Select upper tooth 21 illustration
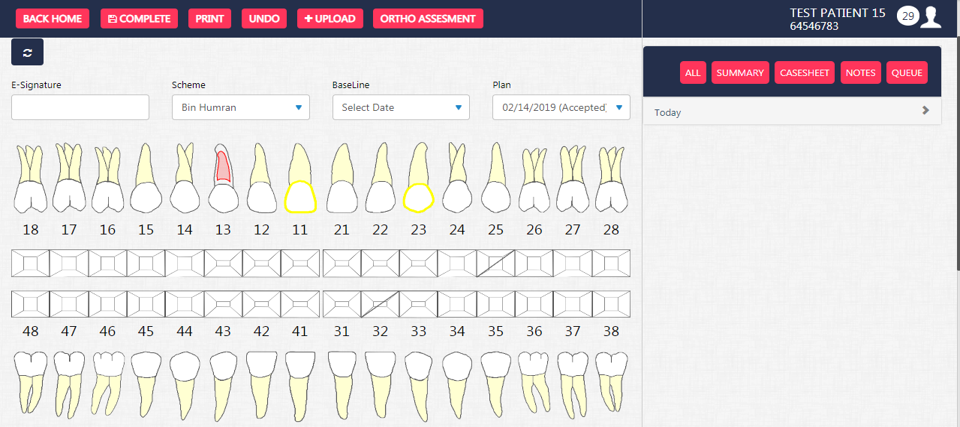The width and height of the screenshot is (960, 427). pos(342,178)
